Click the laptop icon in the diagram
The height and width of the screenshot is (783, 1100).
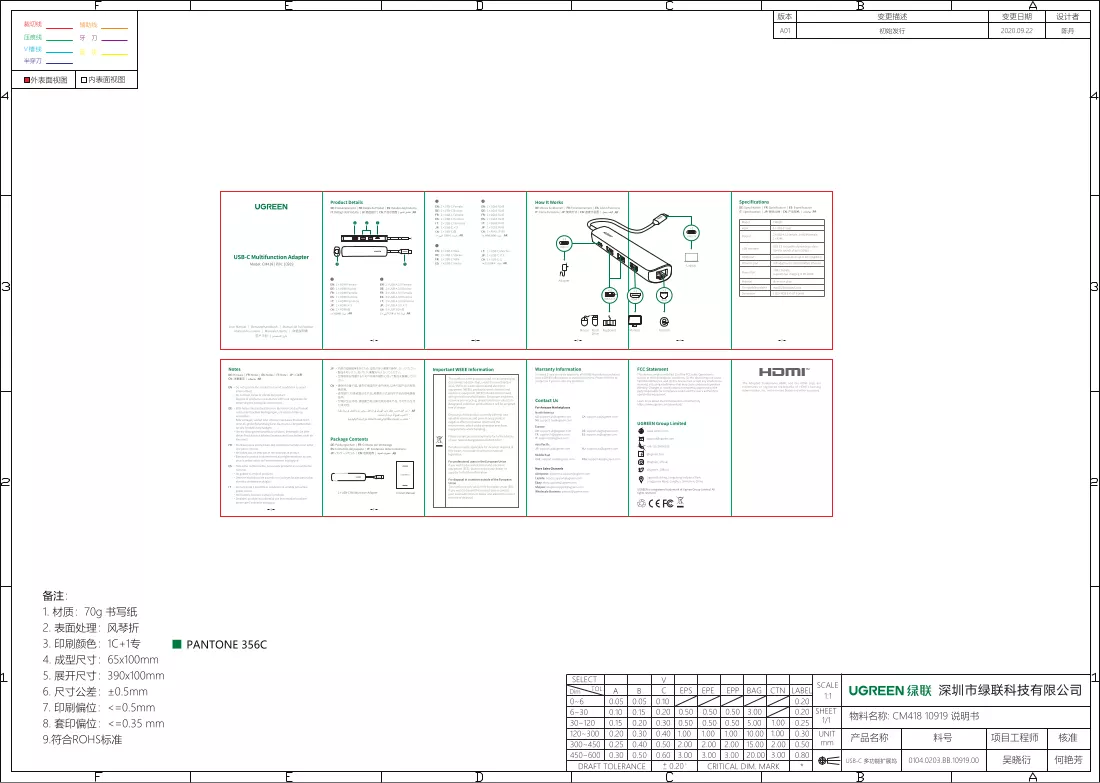tap(691, 257)
